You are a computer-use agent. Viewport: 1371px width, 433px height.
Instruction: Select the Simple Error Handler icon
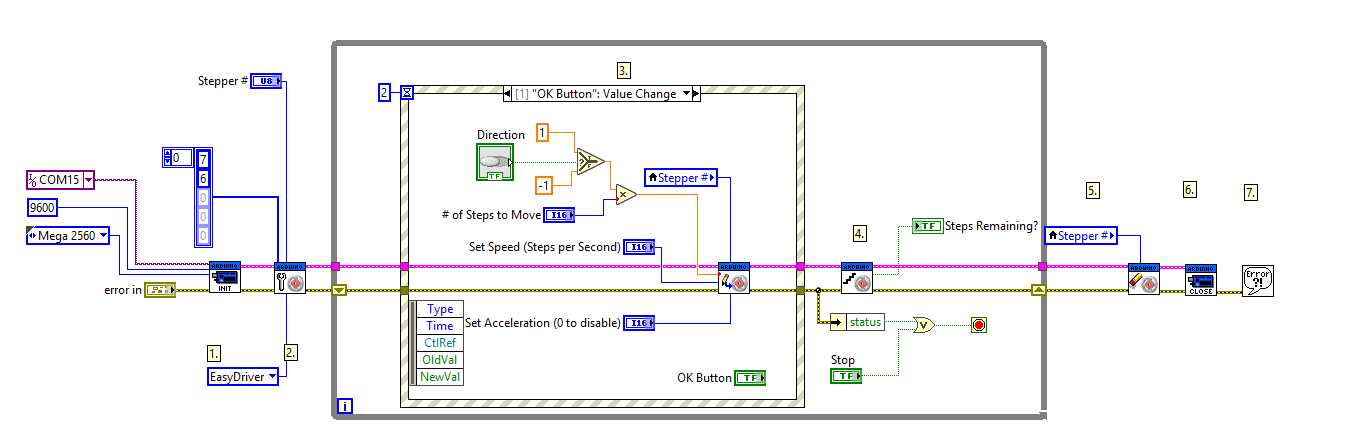tap(1257, 281)
